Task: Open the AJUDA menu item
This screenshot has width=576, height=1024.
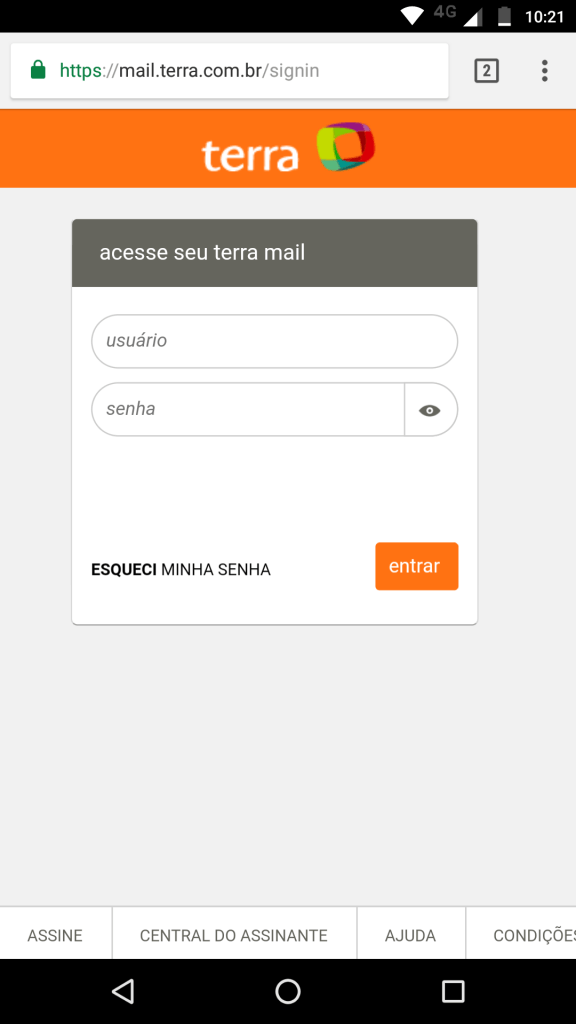Action: click(x=411, y=934)
